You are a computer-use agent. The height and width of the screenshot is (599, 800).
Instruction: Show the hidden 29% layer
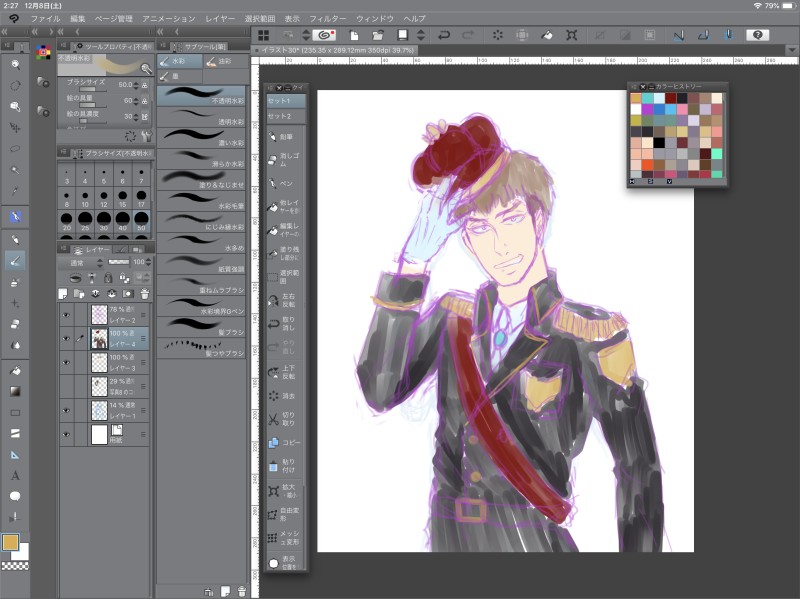tap(66, 386)
